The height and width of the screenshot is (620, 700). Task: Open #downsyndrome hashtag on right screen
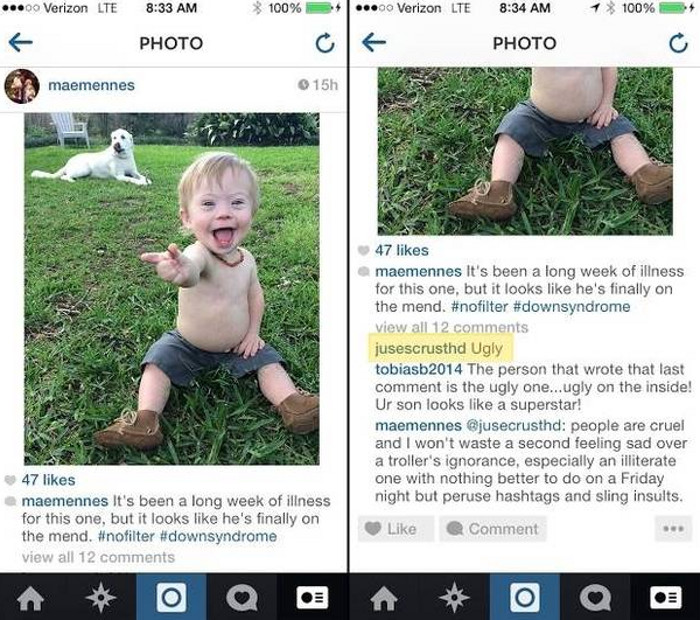571,307
